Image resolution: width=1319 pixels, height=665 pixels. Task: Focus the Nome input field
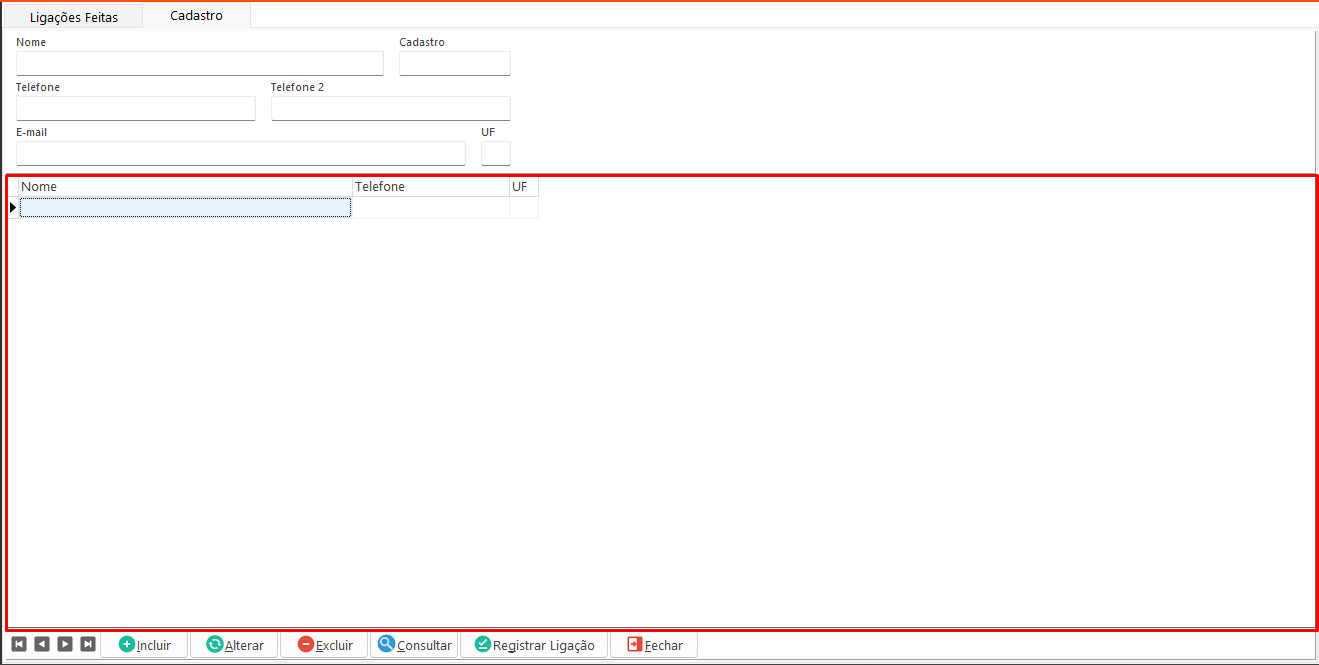(x=200, y=64)
